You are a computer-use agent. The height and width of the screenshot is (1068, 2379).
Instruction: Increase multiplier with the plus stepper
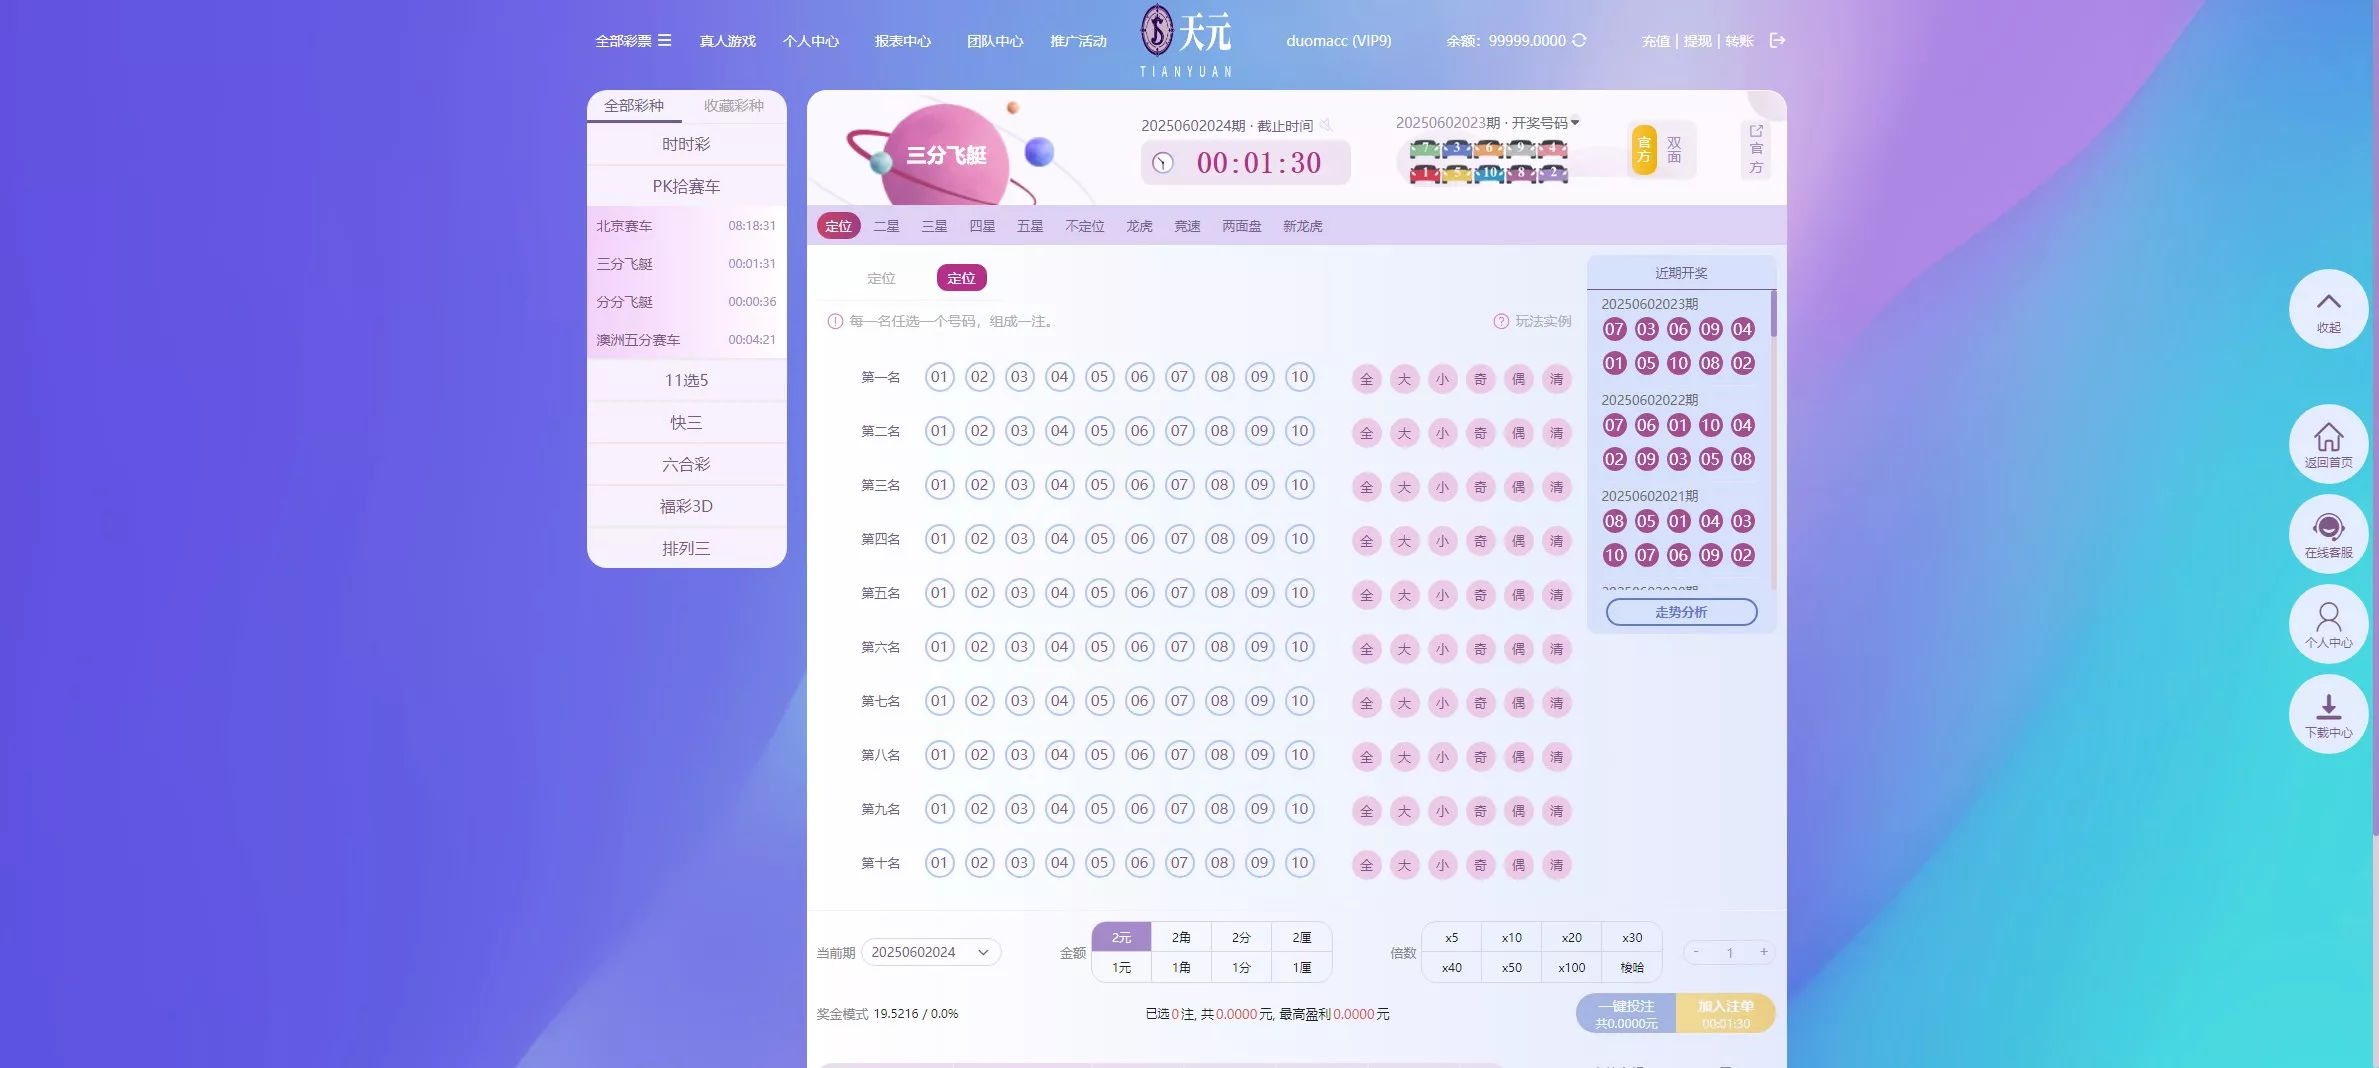1765,952
